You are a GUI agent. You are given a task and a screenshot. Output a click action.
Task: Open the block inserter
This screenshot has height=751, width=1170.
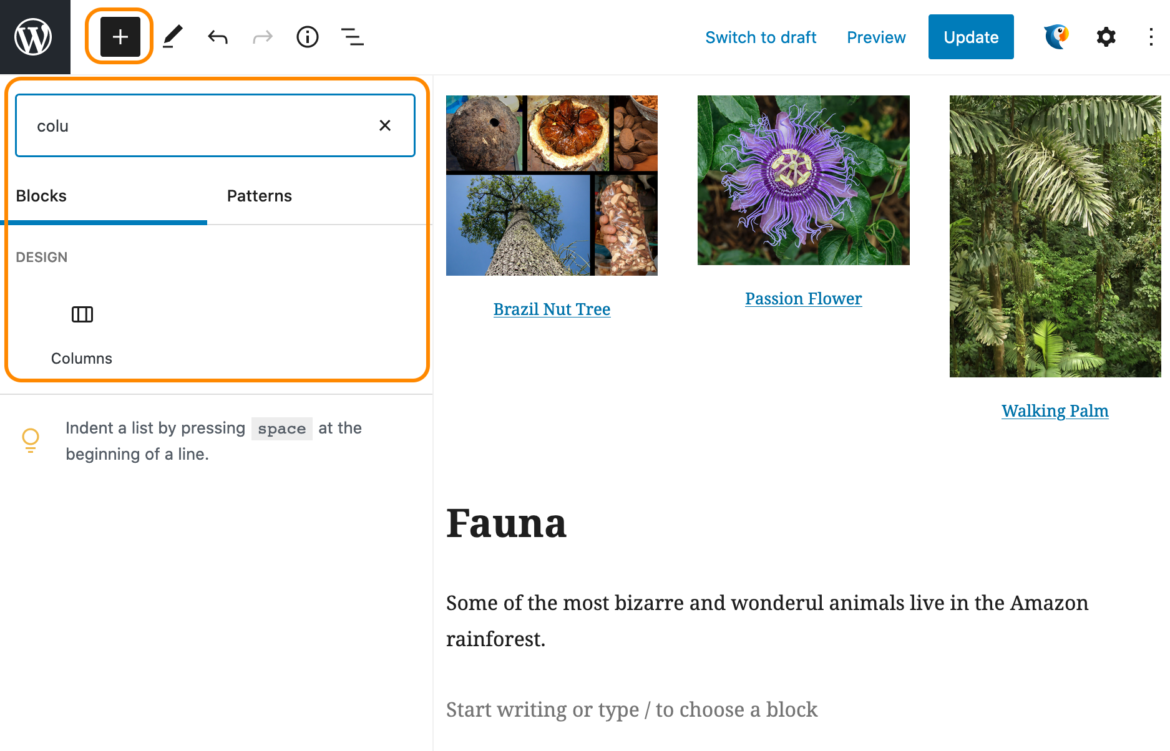(119, 37)
